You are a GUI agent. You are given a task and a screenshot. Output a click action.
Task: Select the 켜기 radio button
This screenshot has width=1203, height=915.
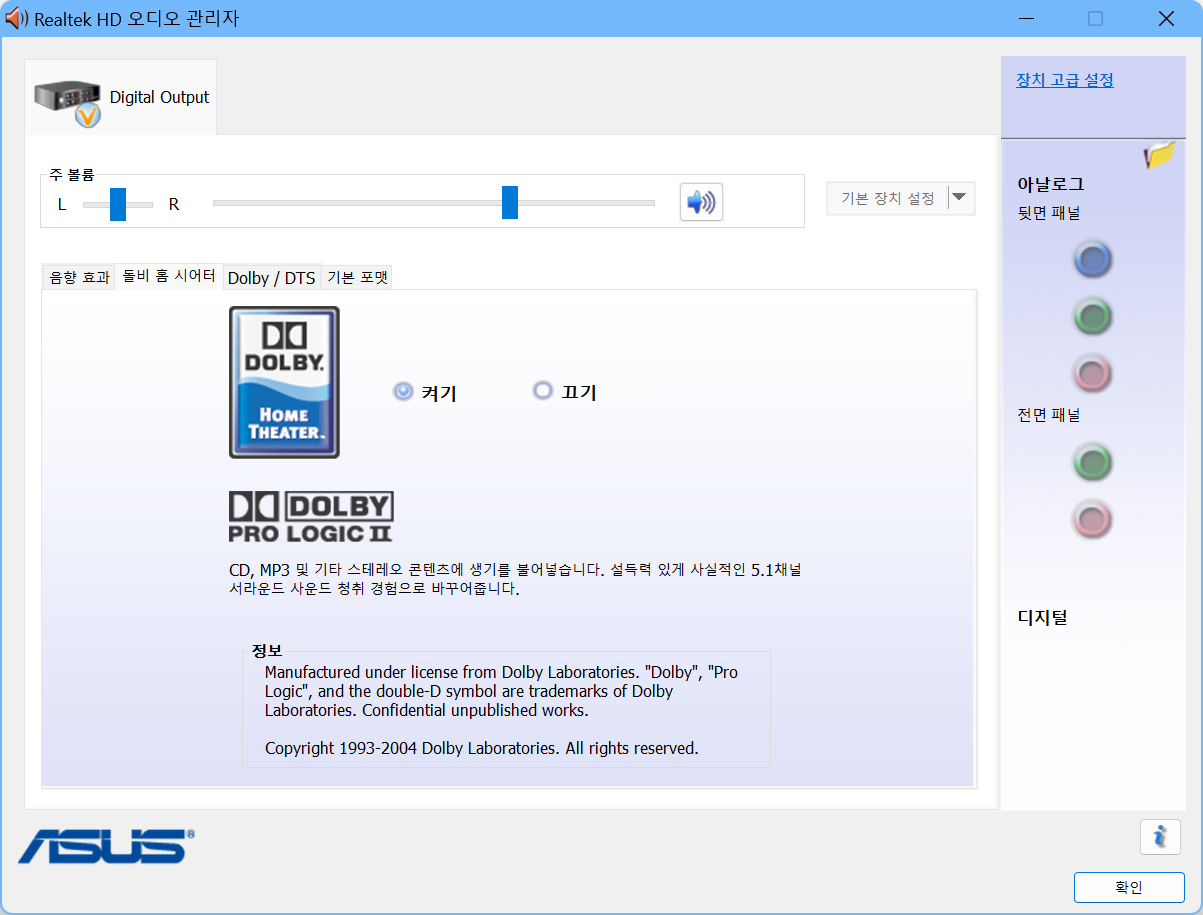(x=403, y=392)
